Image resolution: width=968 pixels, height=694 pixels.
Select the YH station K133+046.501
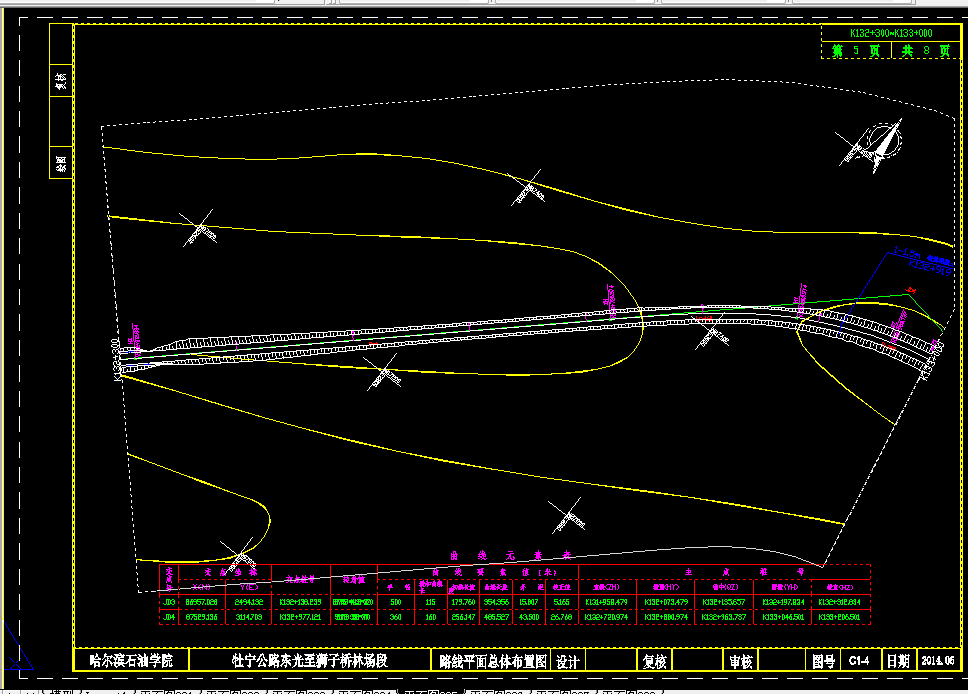point(783,617)
